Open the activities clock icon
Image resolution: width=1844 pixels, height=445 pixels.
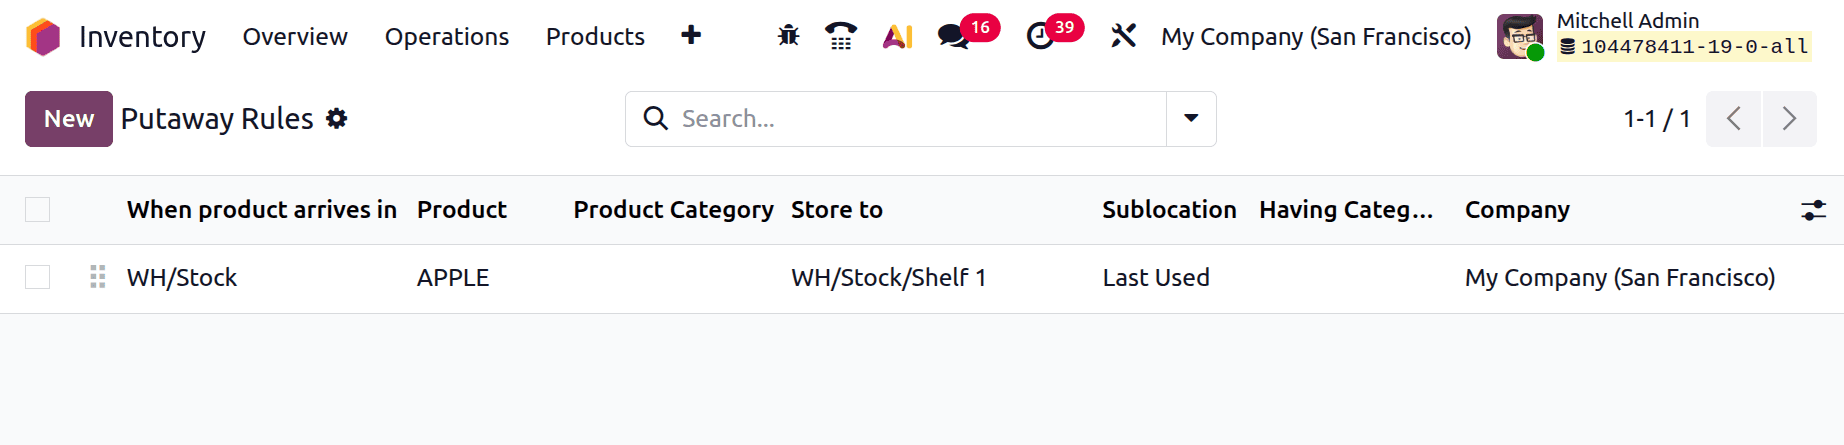[1040, 37]
